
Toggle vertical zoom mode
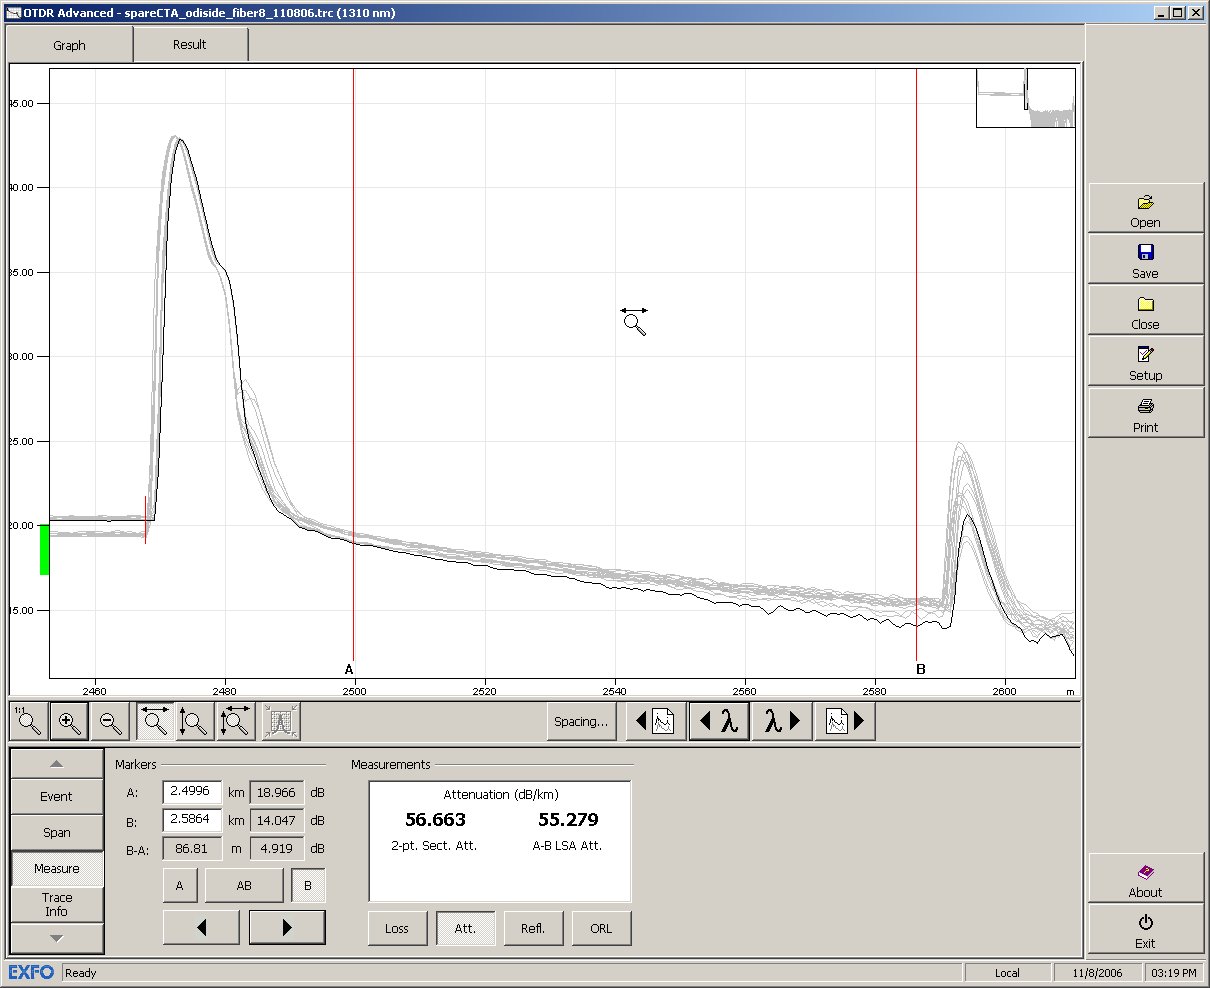[x=196, y=721]
